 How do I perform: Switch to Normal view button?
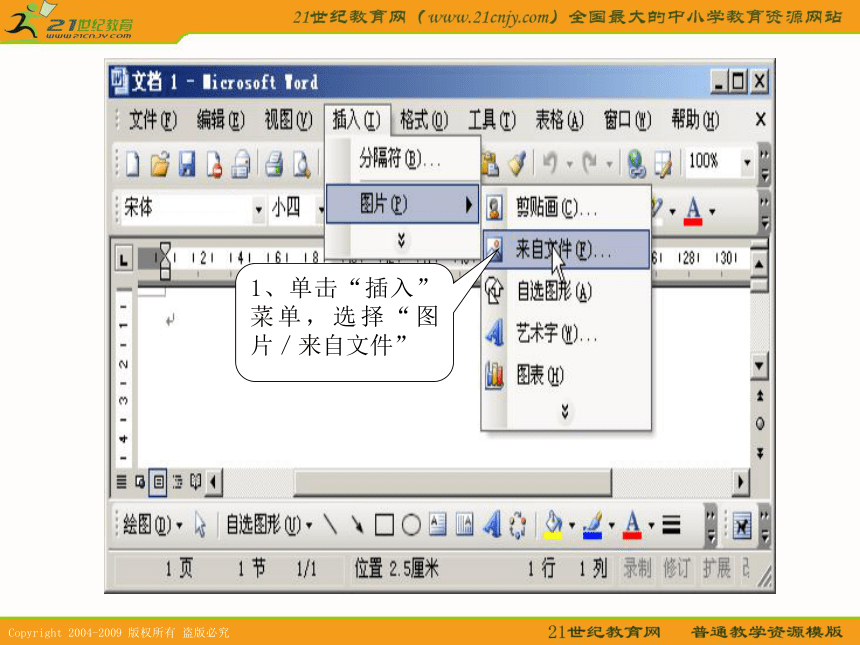[x=121, y=482]
